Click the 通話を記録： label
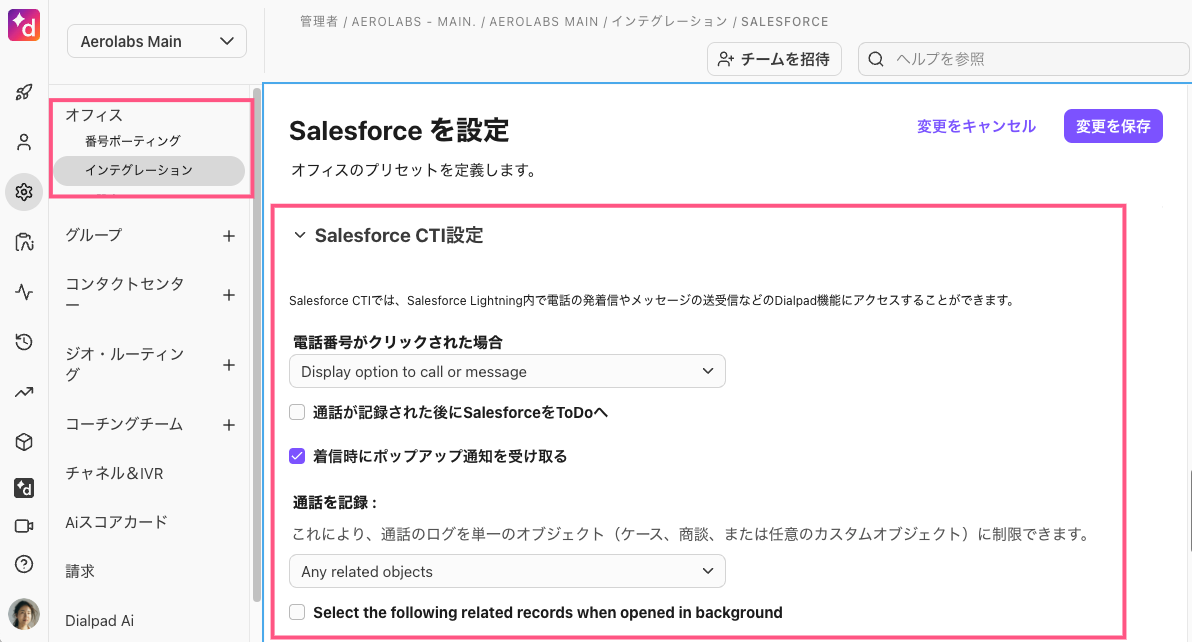Screen dimensions: 1192x642 (335, 502)
